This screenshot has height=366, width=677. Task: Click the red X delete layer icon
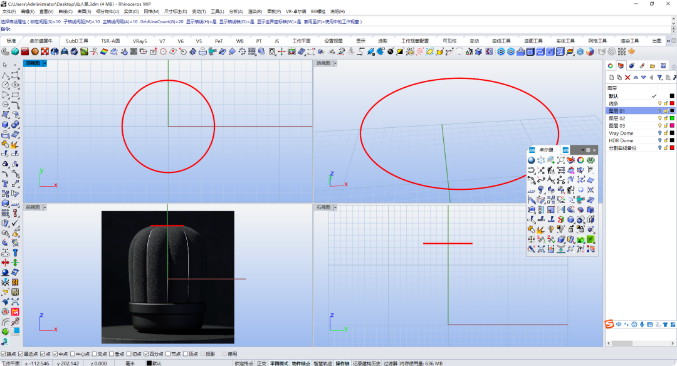coord(627,78)
